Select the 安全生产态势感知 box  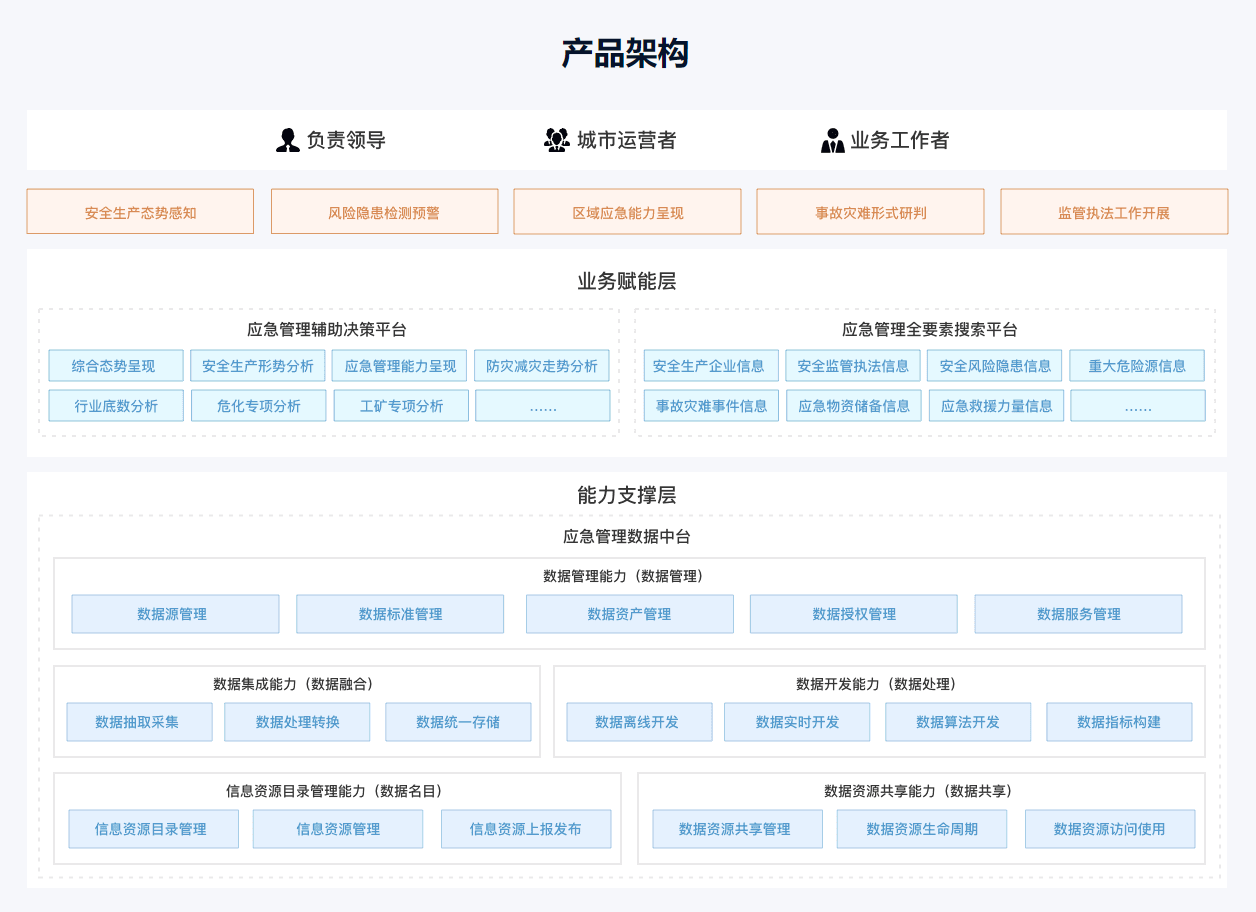pos(140,212)
